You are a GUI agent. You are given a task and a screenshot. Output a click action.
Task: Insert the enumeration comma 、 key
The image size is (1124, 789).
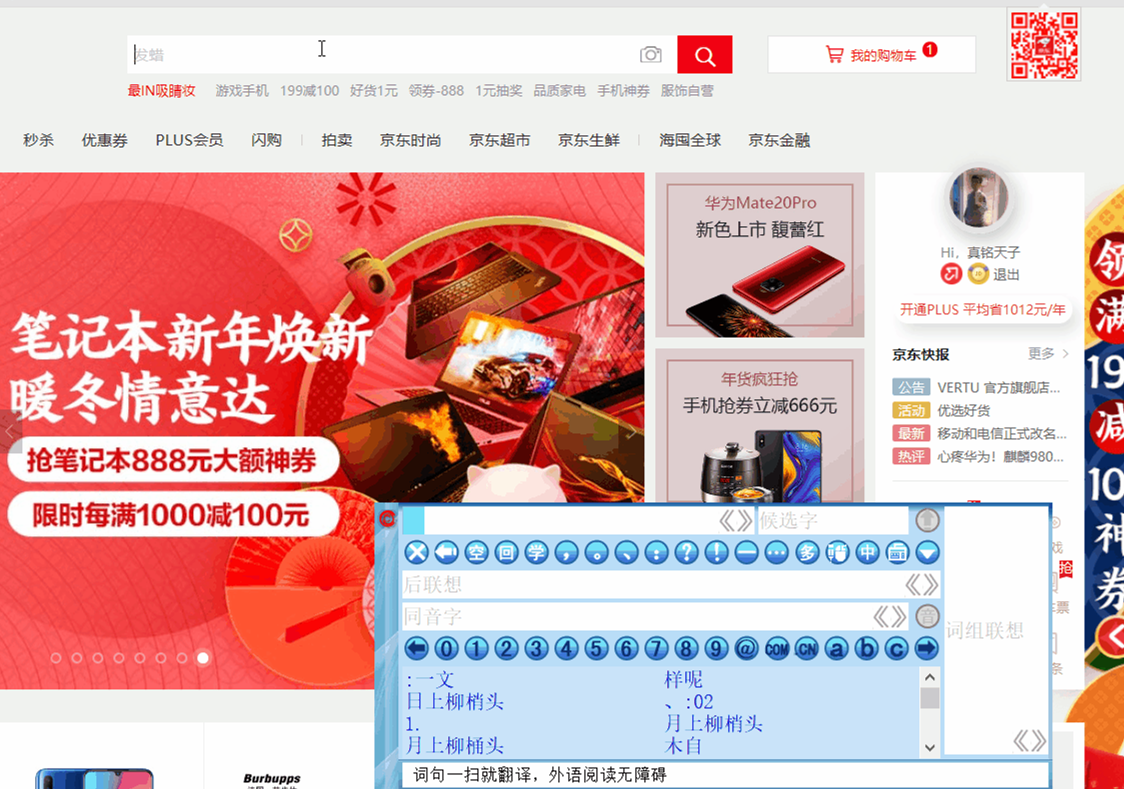pos(627,553)
